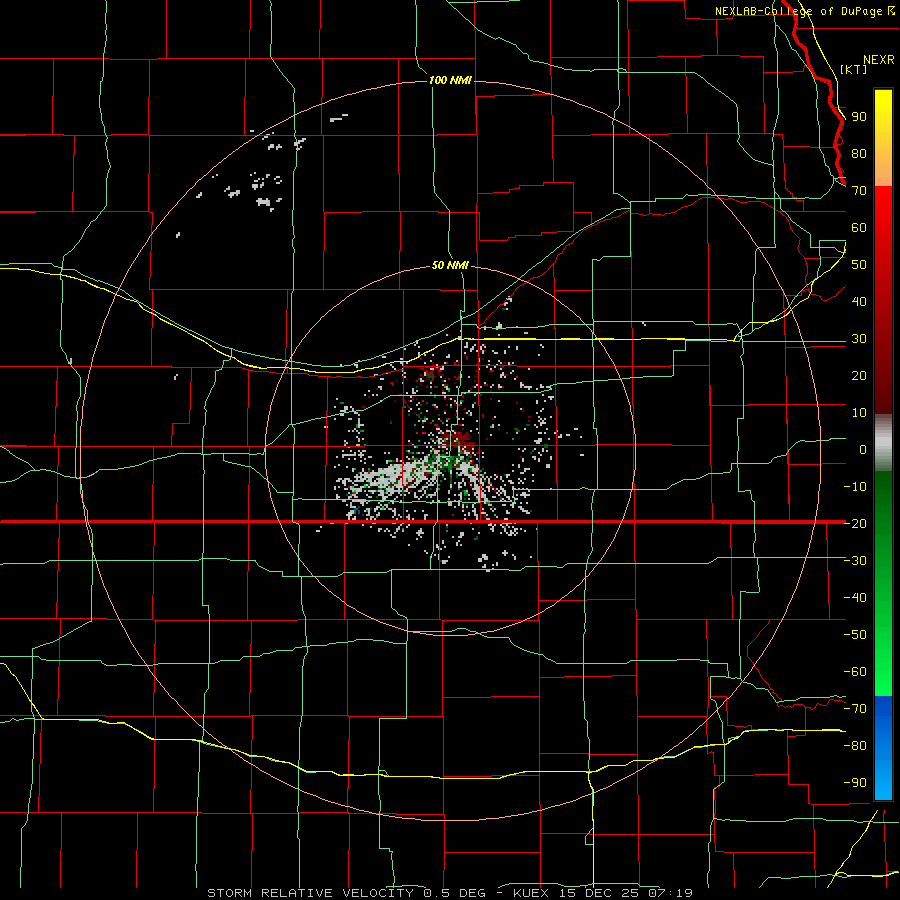This screenshot has width=900, height=900.
Task: Select the -70 scale value
Action: point(855,708)
